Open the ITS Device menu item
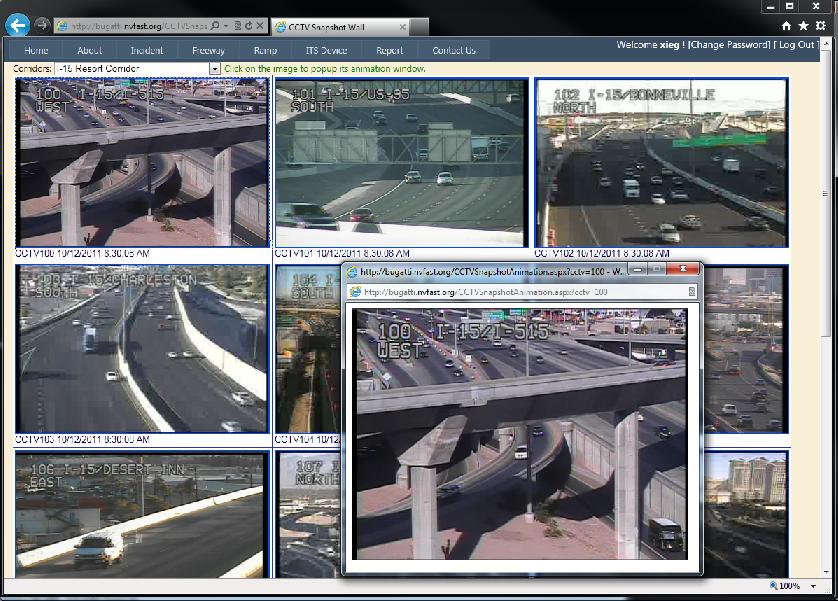 (327, 50)
